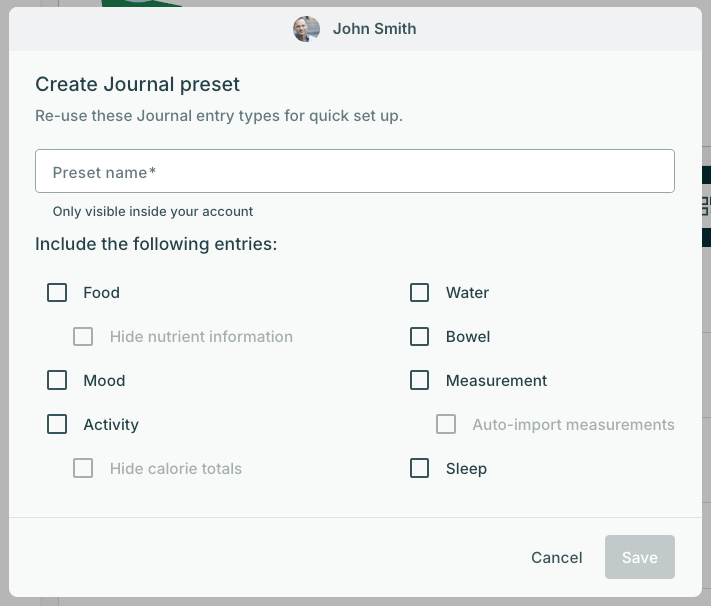Check the Mood entry checkbox
711x606 pixels.
point(57,381)
